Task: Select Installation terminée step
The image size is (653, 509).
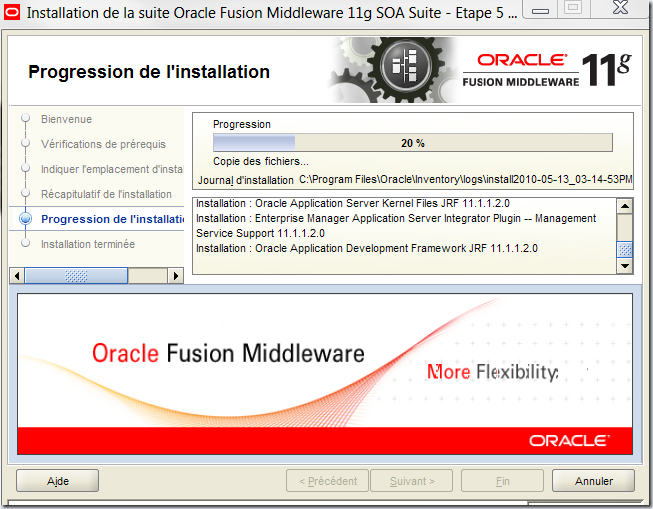Action: coord(87,244)
